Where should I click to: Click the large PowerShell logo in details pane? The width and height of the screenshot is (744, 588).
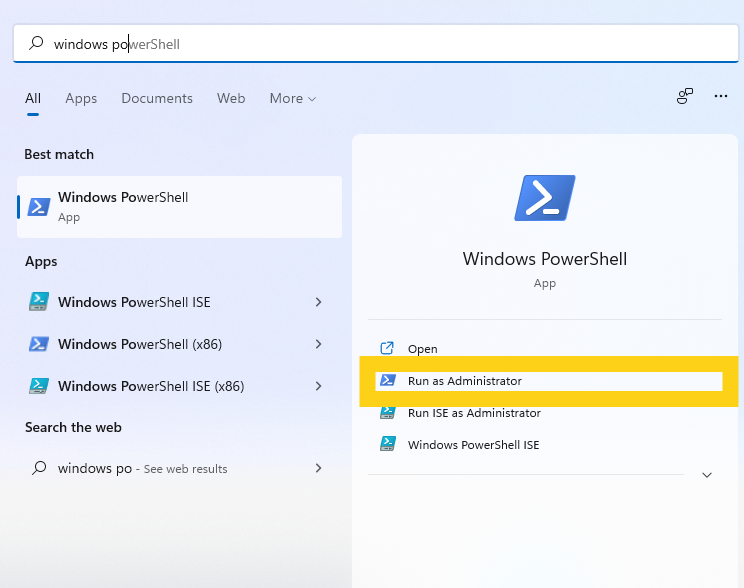pos(545,198)
